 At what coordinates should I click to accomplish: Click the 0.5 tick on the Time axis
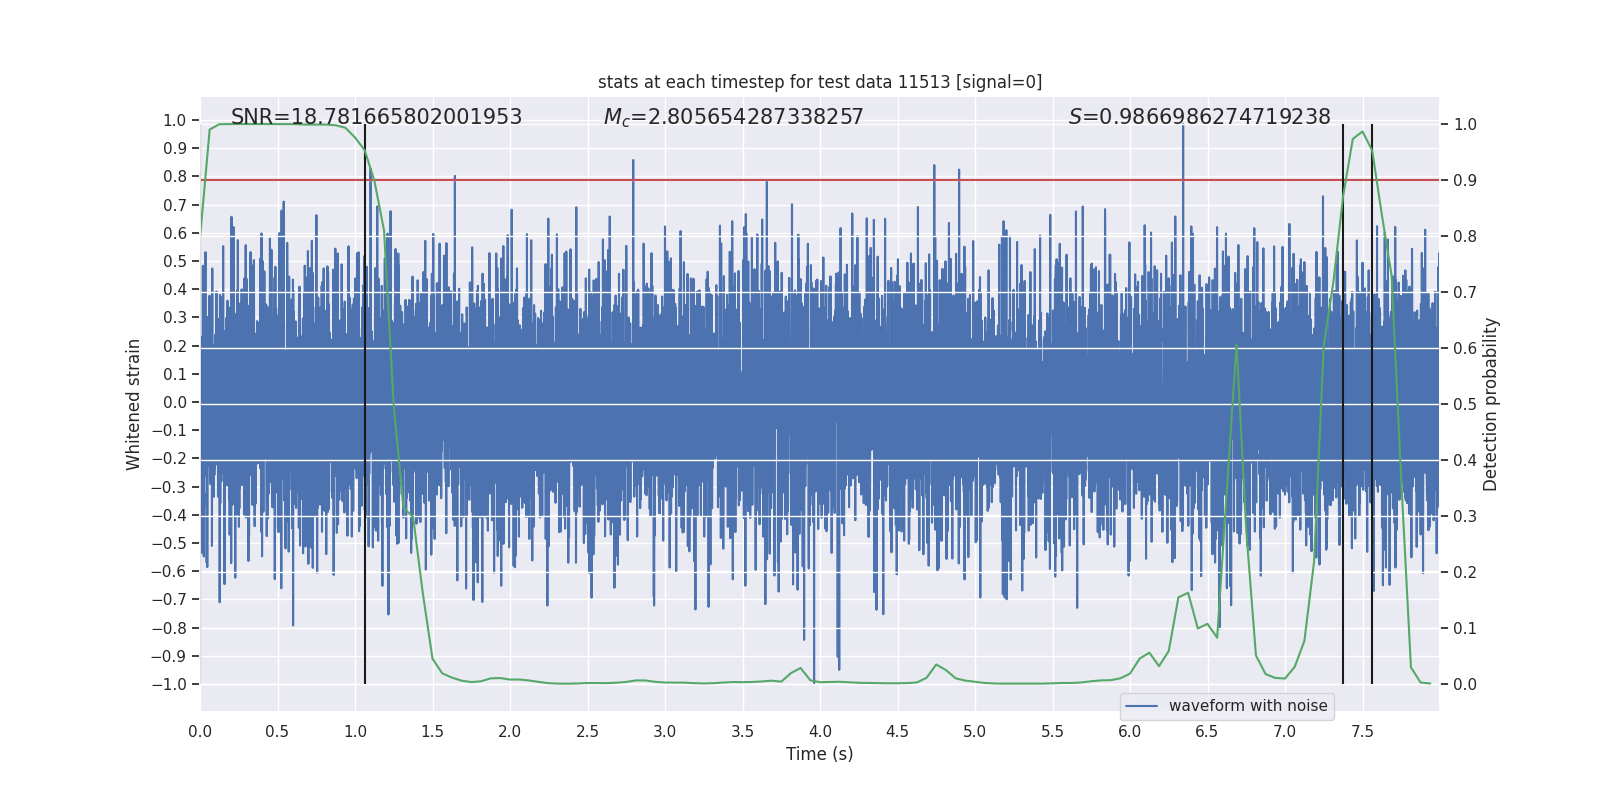coord(277,731)
